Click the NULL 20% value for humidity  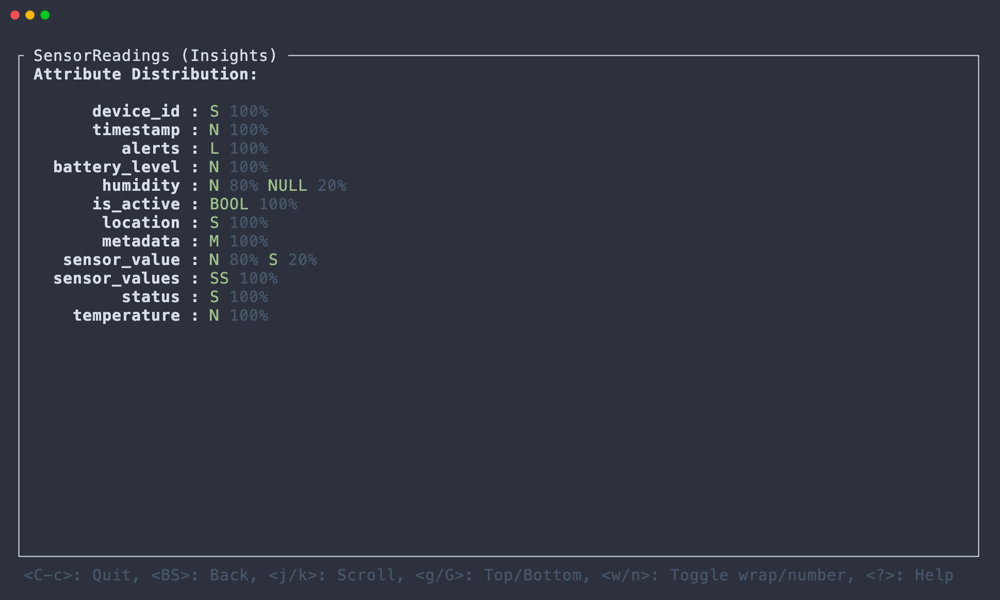click(306, 185)
